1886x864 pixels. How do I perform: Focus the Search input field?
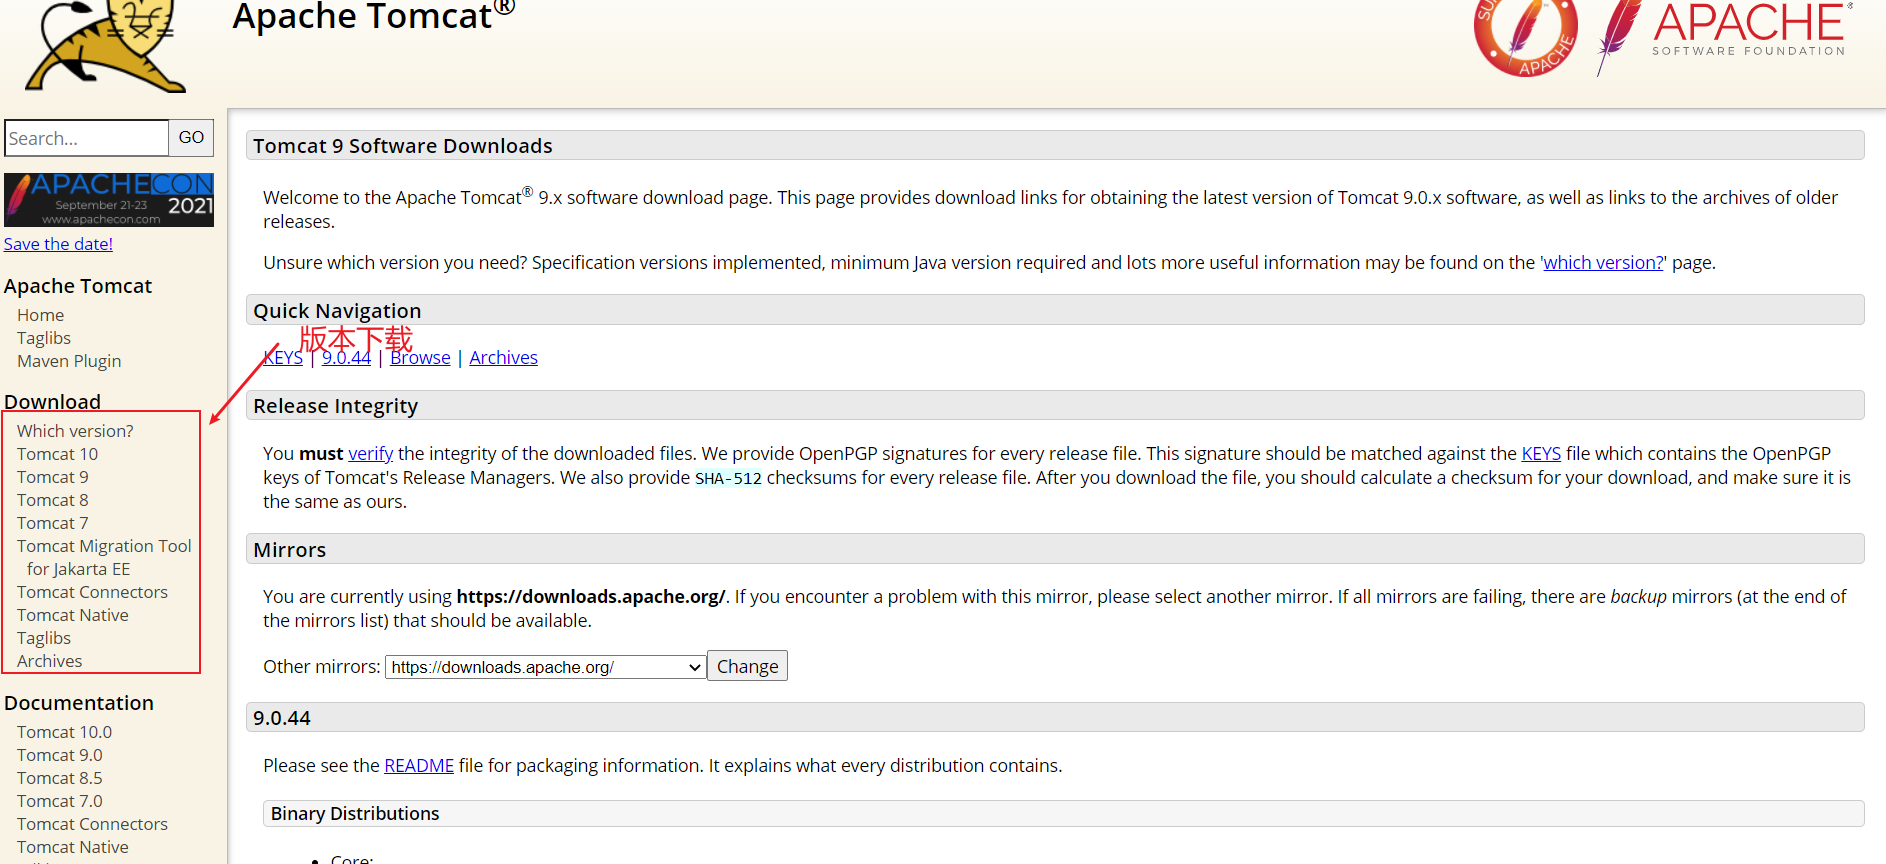click(x=87, y=138)
